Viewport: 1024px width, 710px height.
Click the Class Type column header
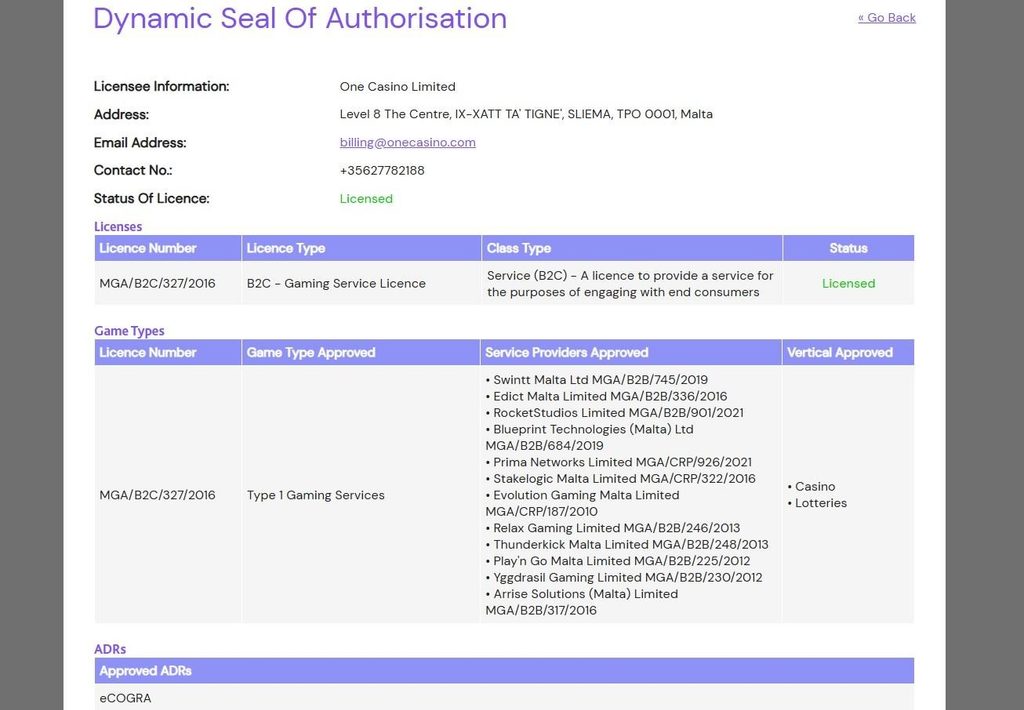pos(632,248)
